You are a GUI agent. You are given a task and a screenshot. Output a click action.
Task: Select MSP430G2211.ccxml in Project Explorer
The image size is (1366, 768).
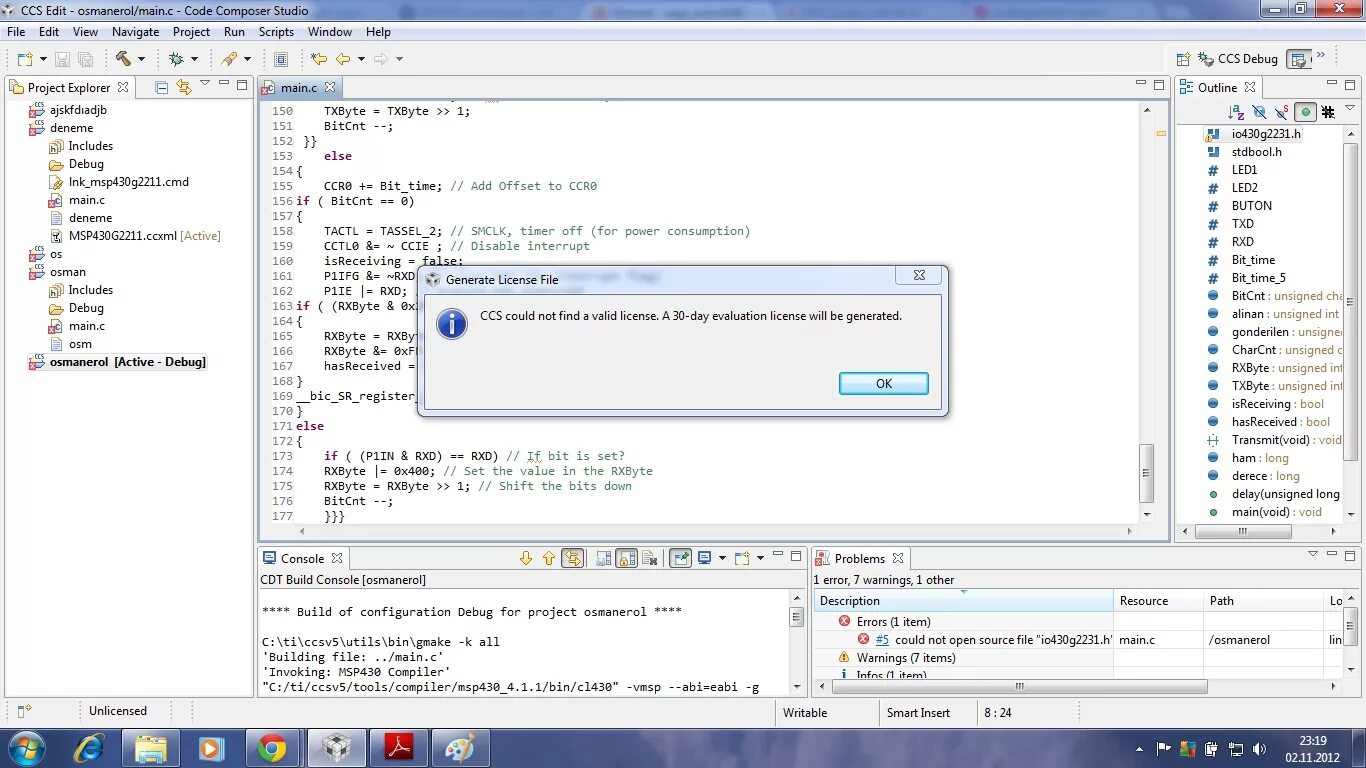coord(135,236)
